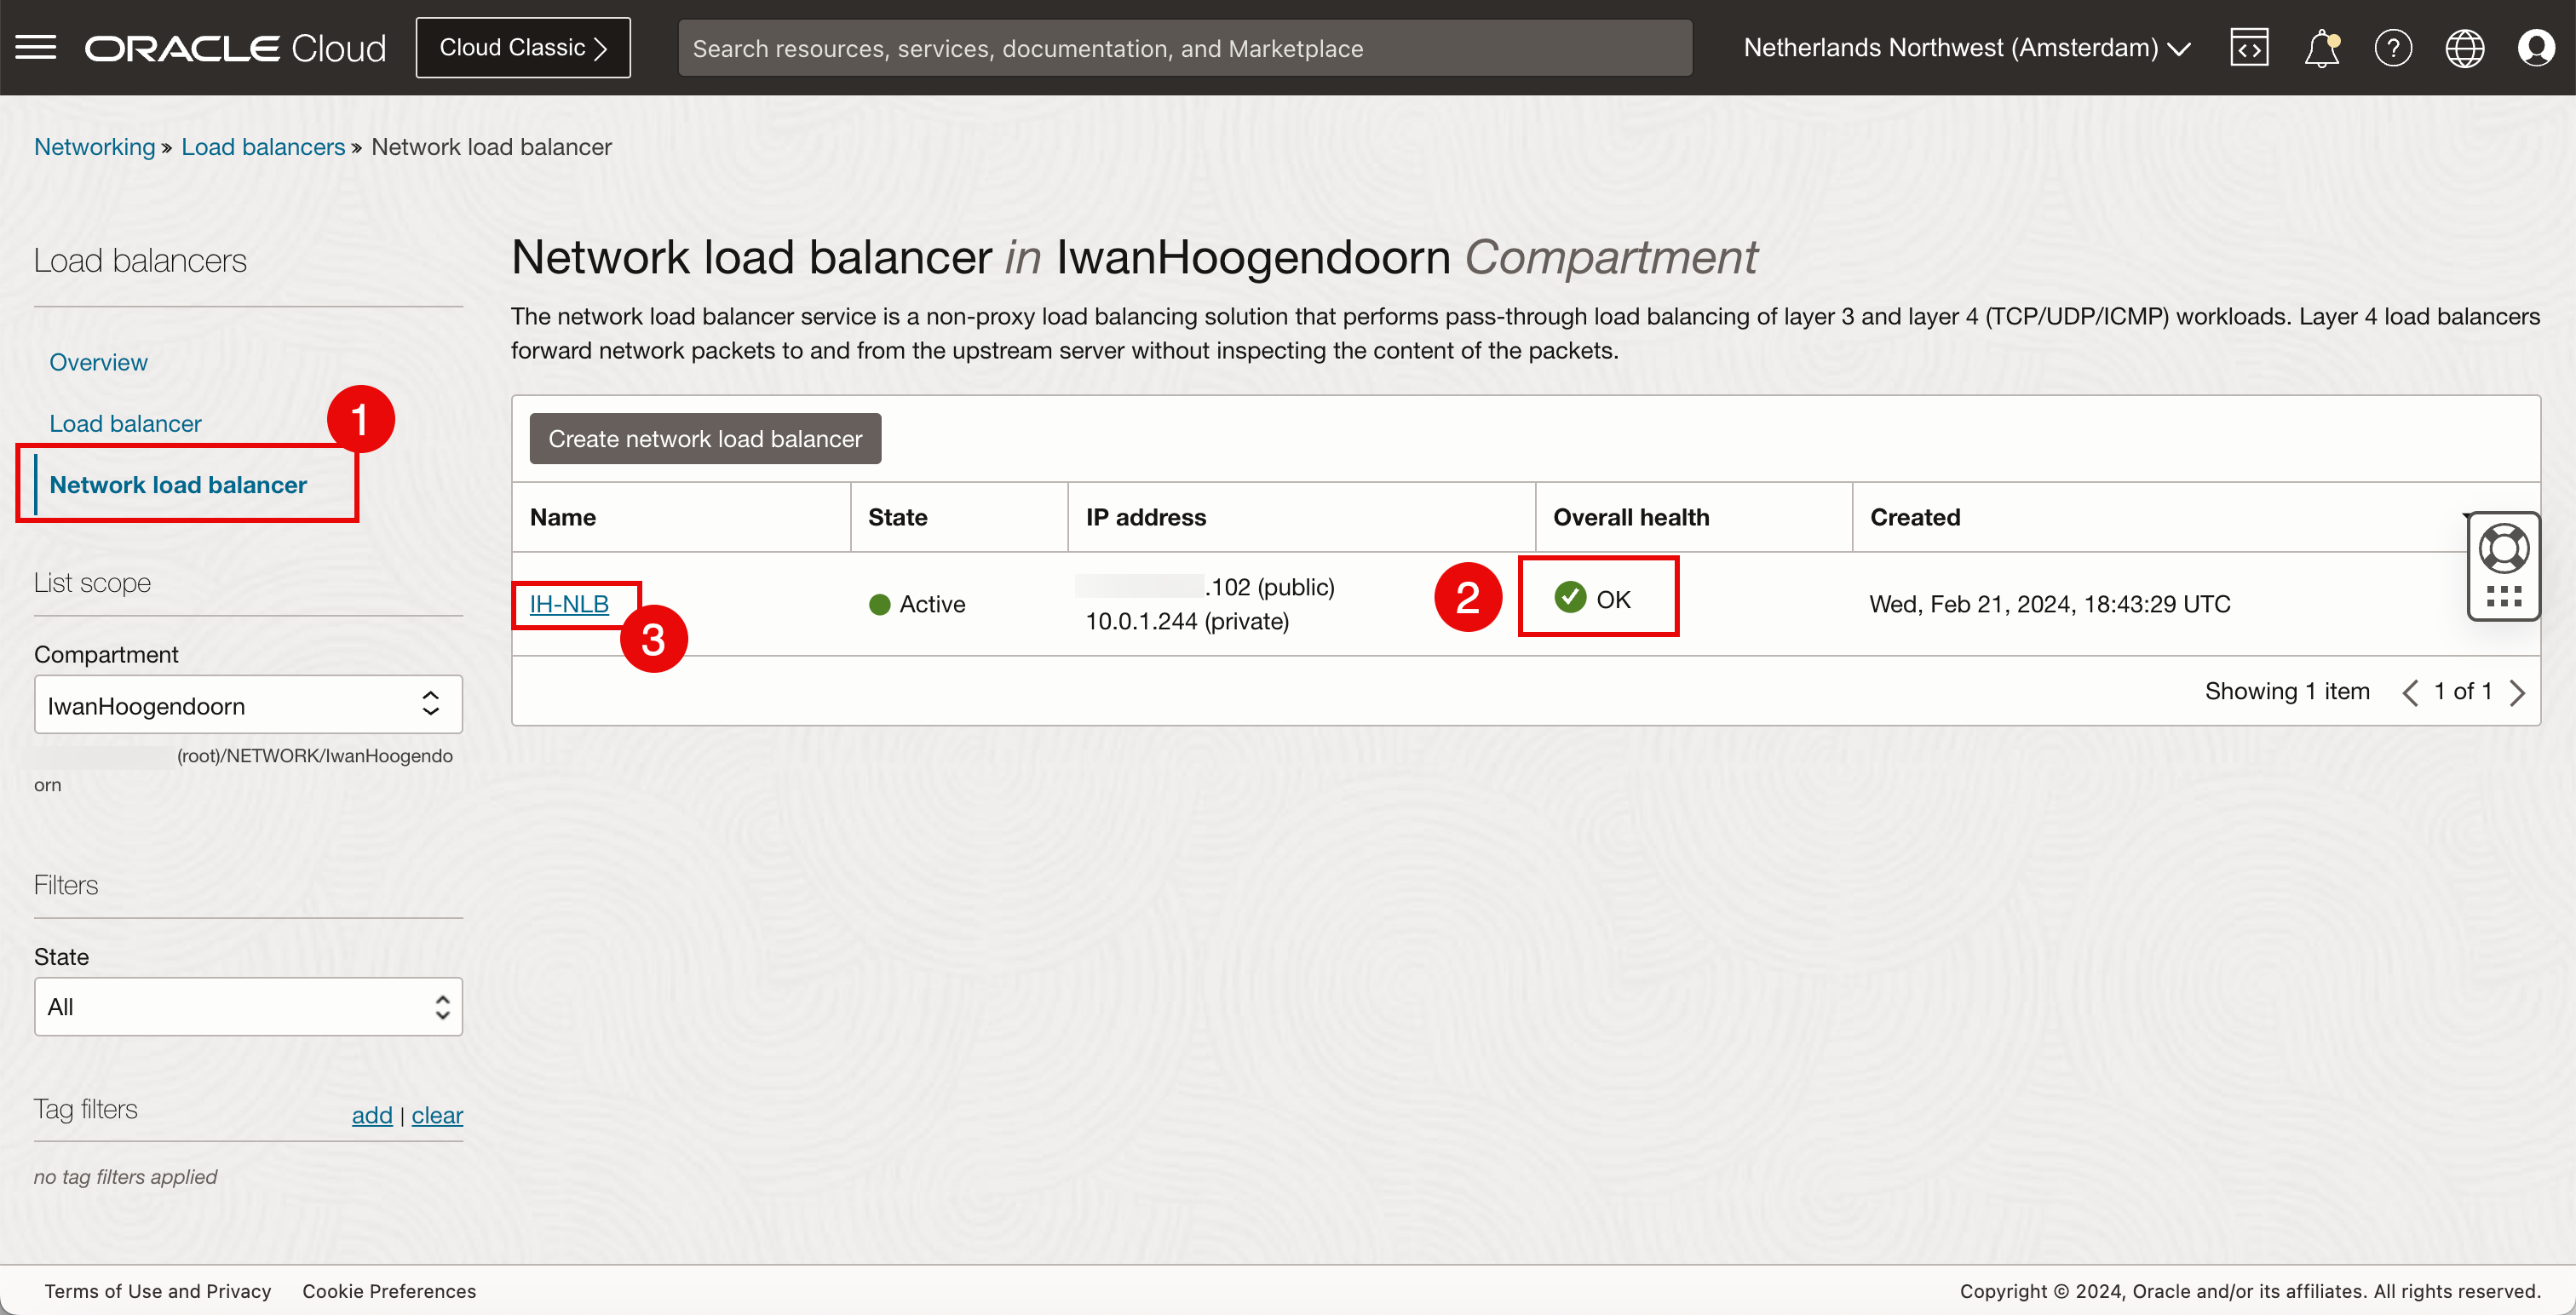Open the State filter dropdown
Image resolution: width=2576 pixels, height=1315 pixels.
click(x=248, y=1006)
